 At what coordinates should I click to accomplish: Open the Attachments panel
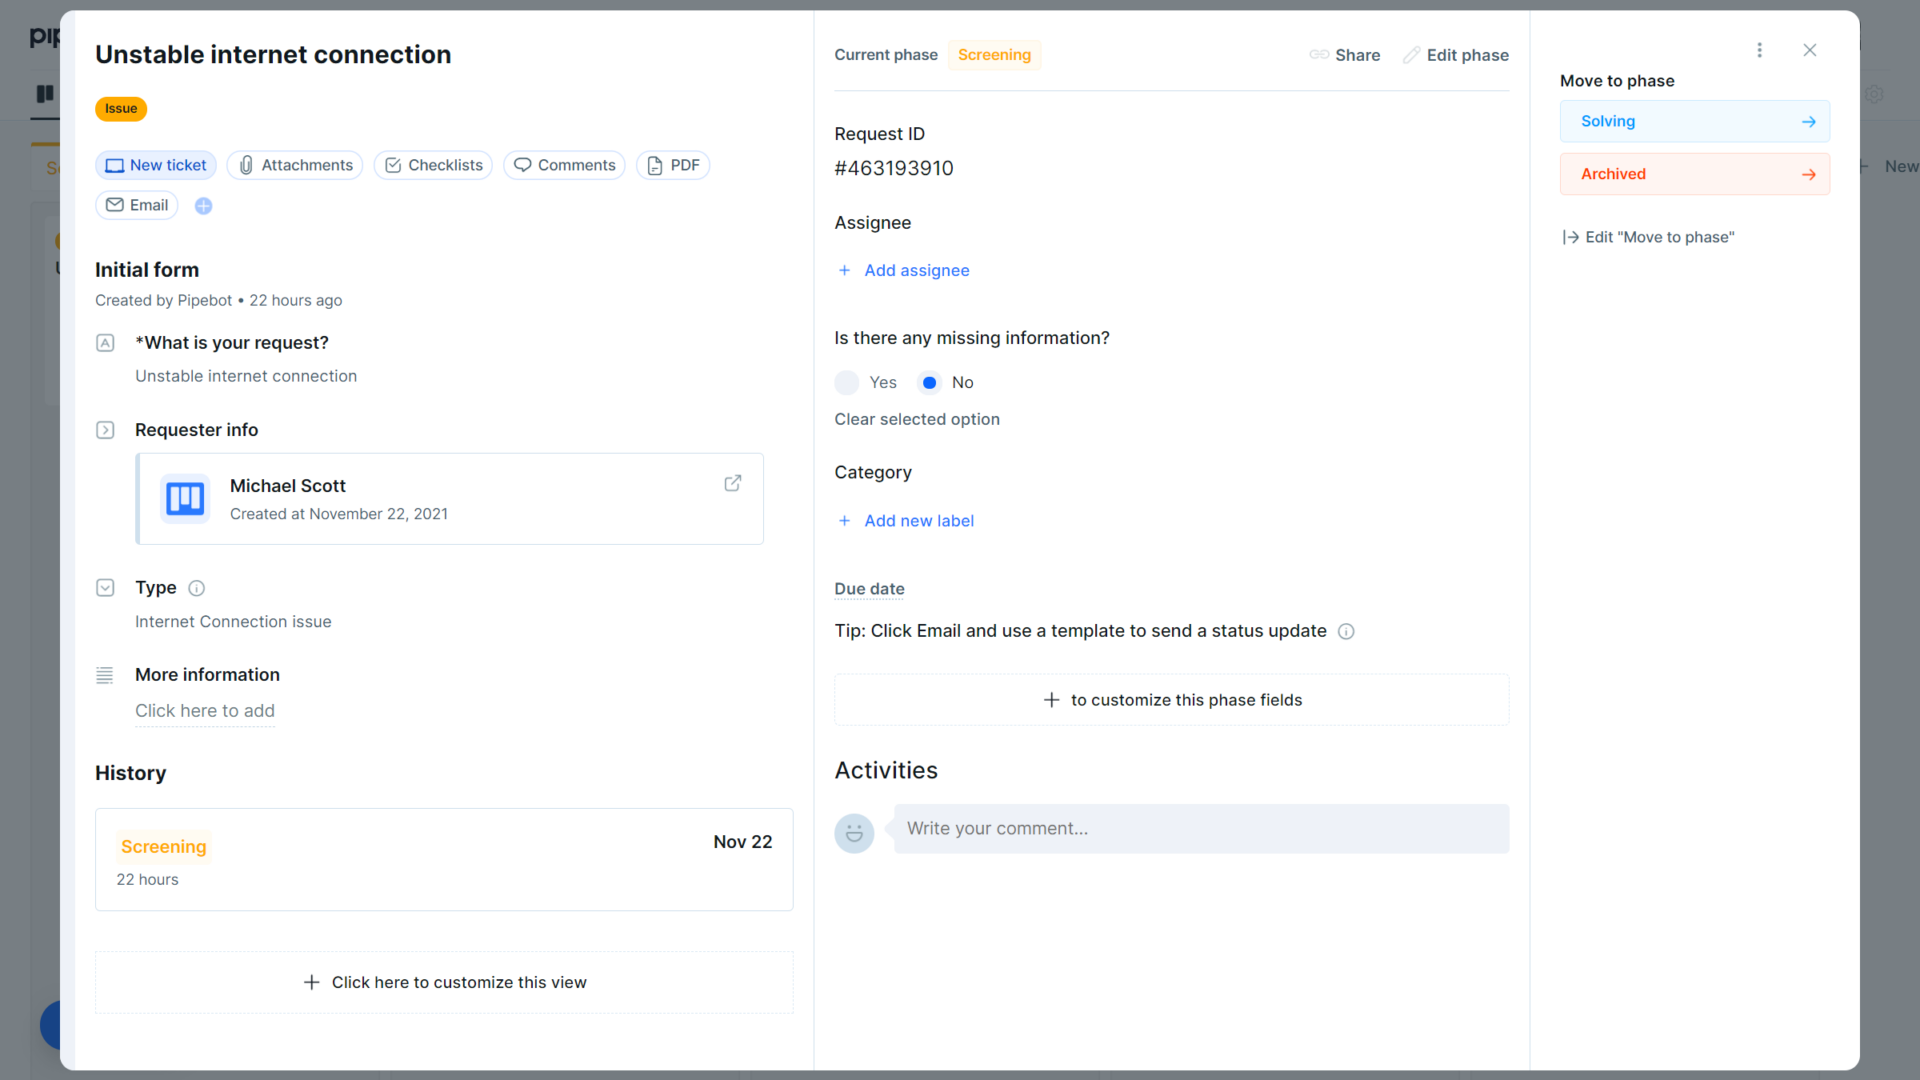click(294, 165)
